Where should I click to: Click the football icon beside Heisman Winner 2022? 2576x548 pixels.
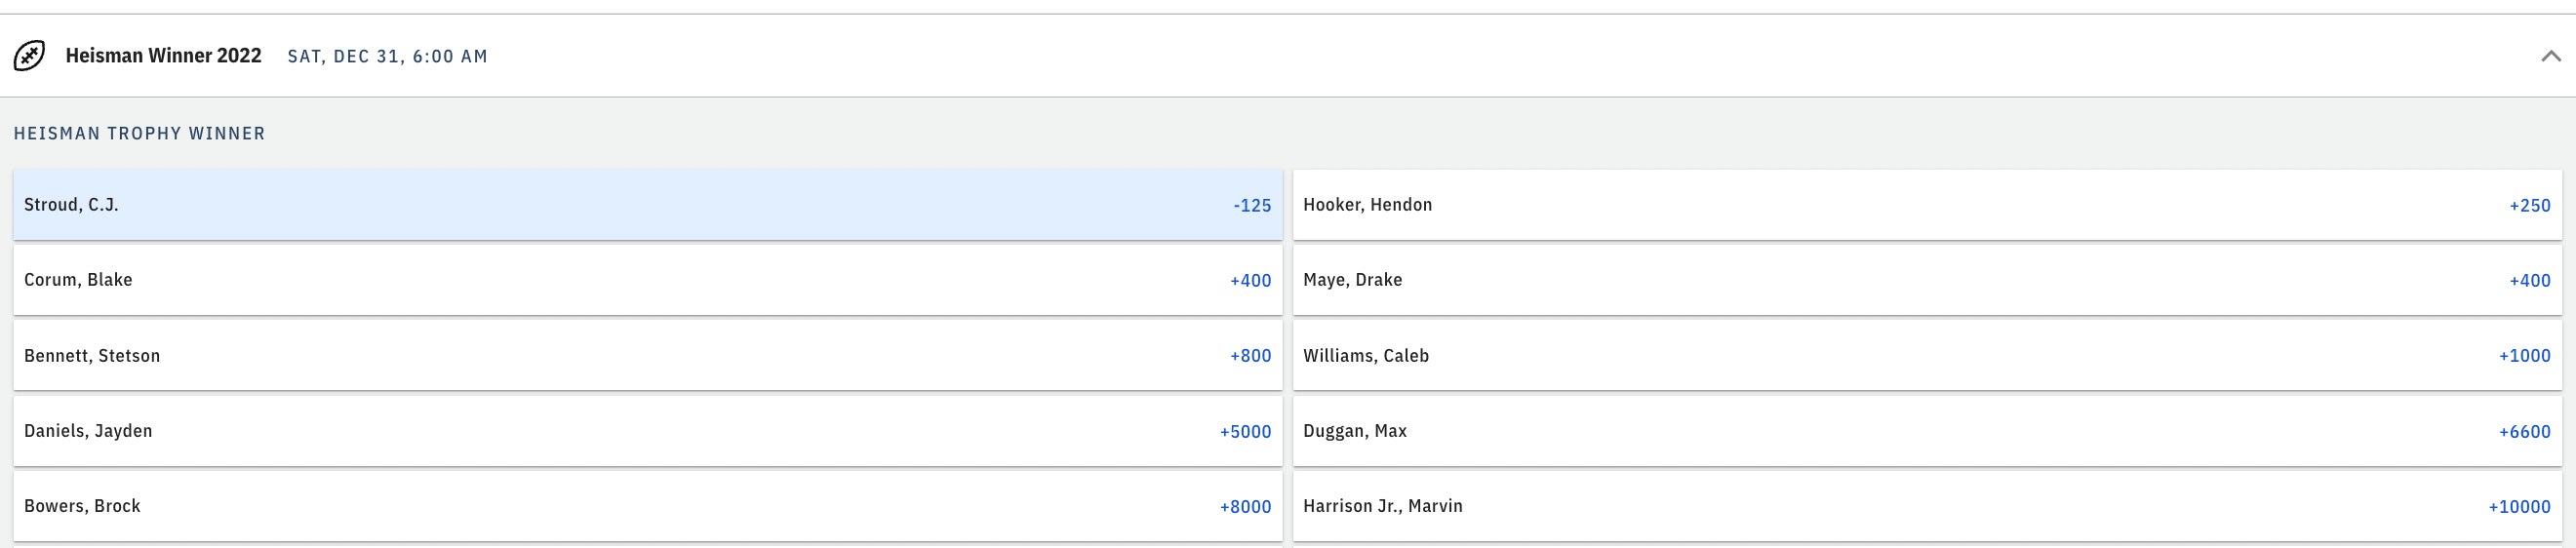29,56
